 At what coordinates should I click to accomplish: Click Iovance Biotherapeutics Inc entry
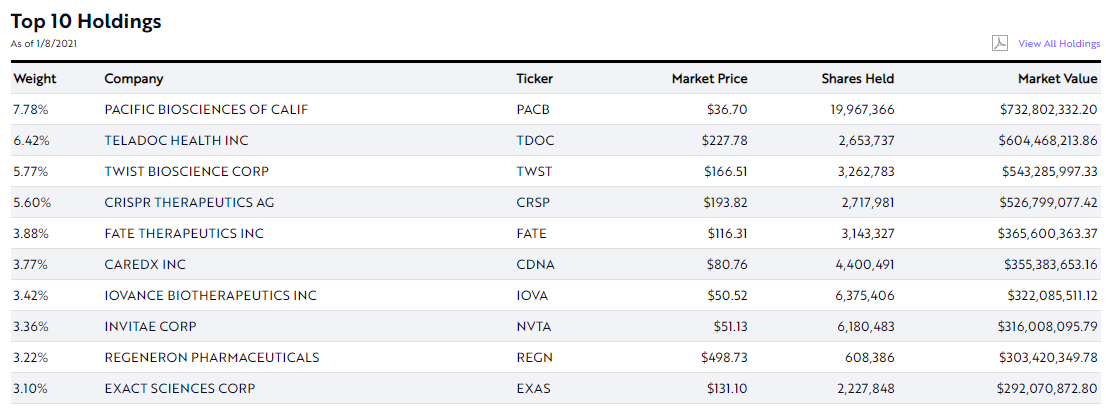(x=210, y=296)
